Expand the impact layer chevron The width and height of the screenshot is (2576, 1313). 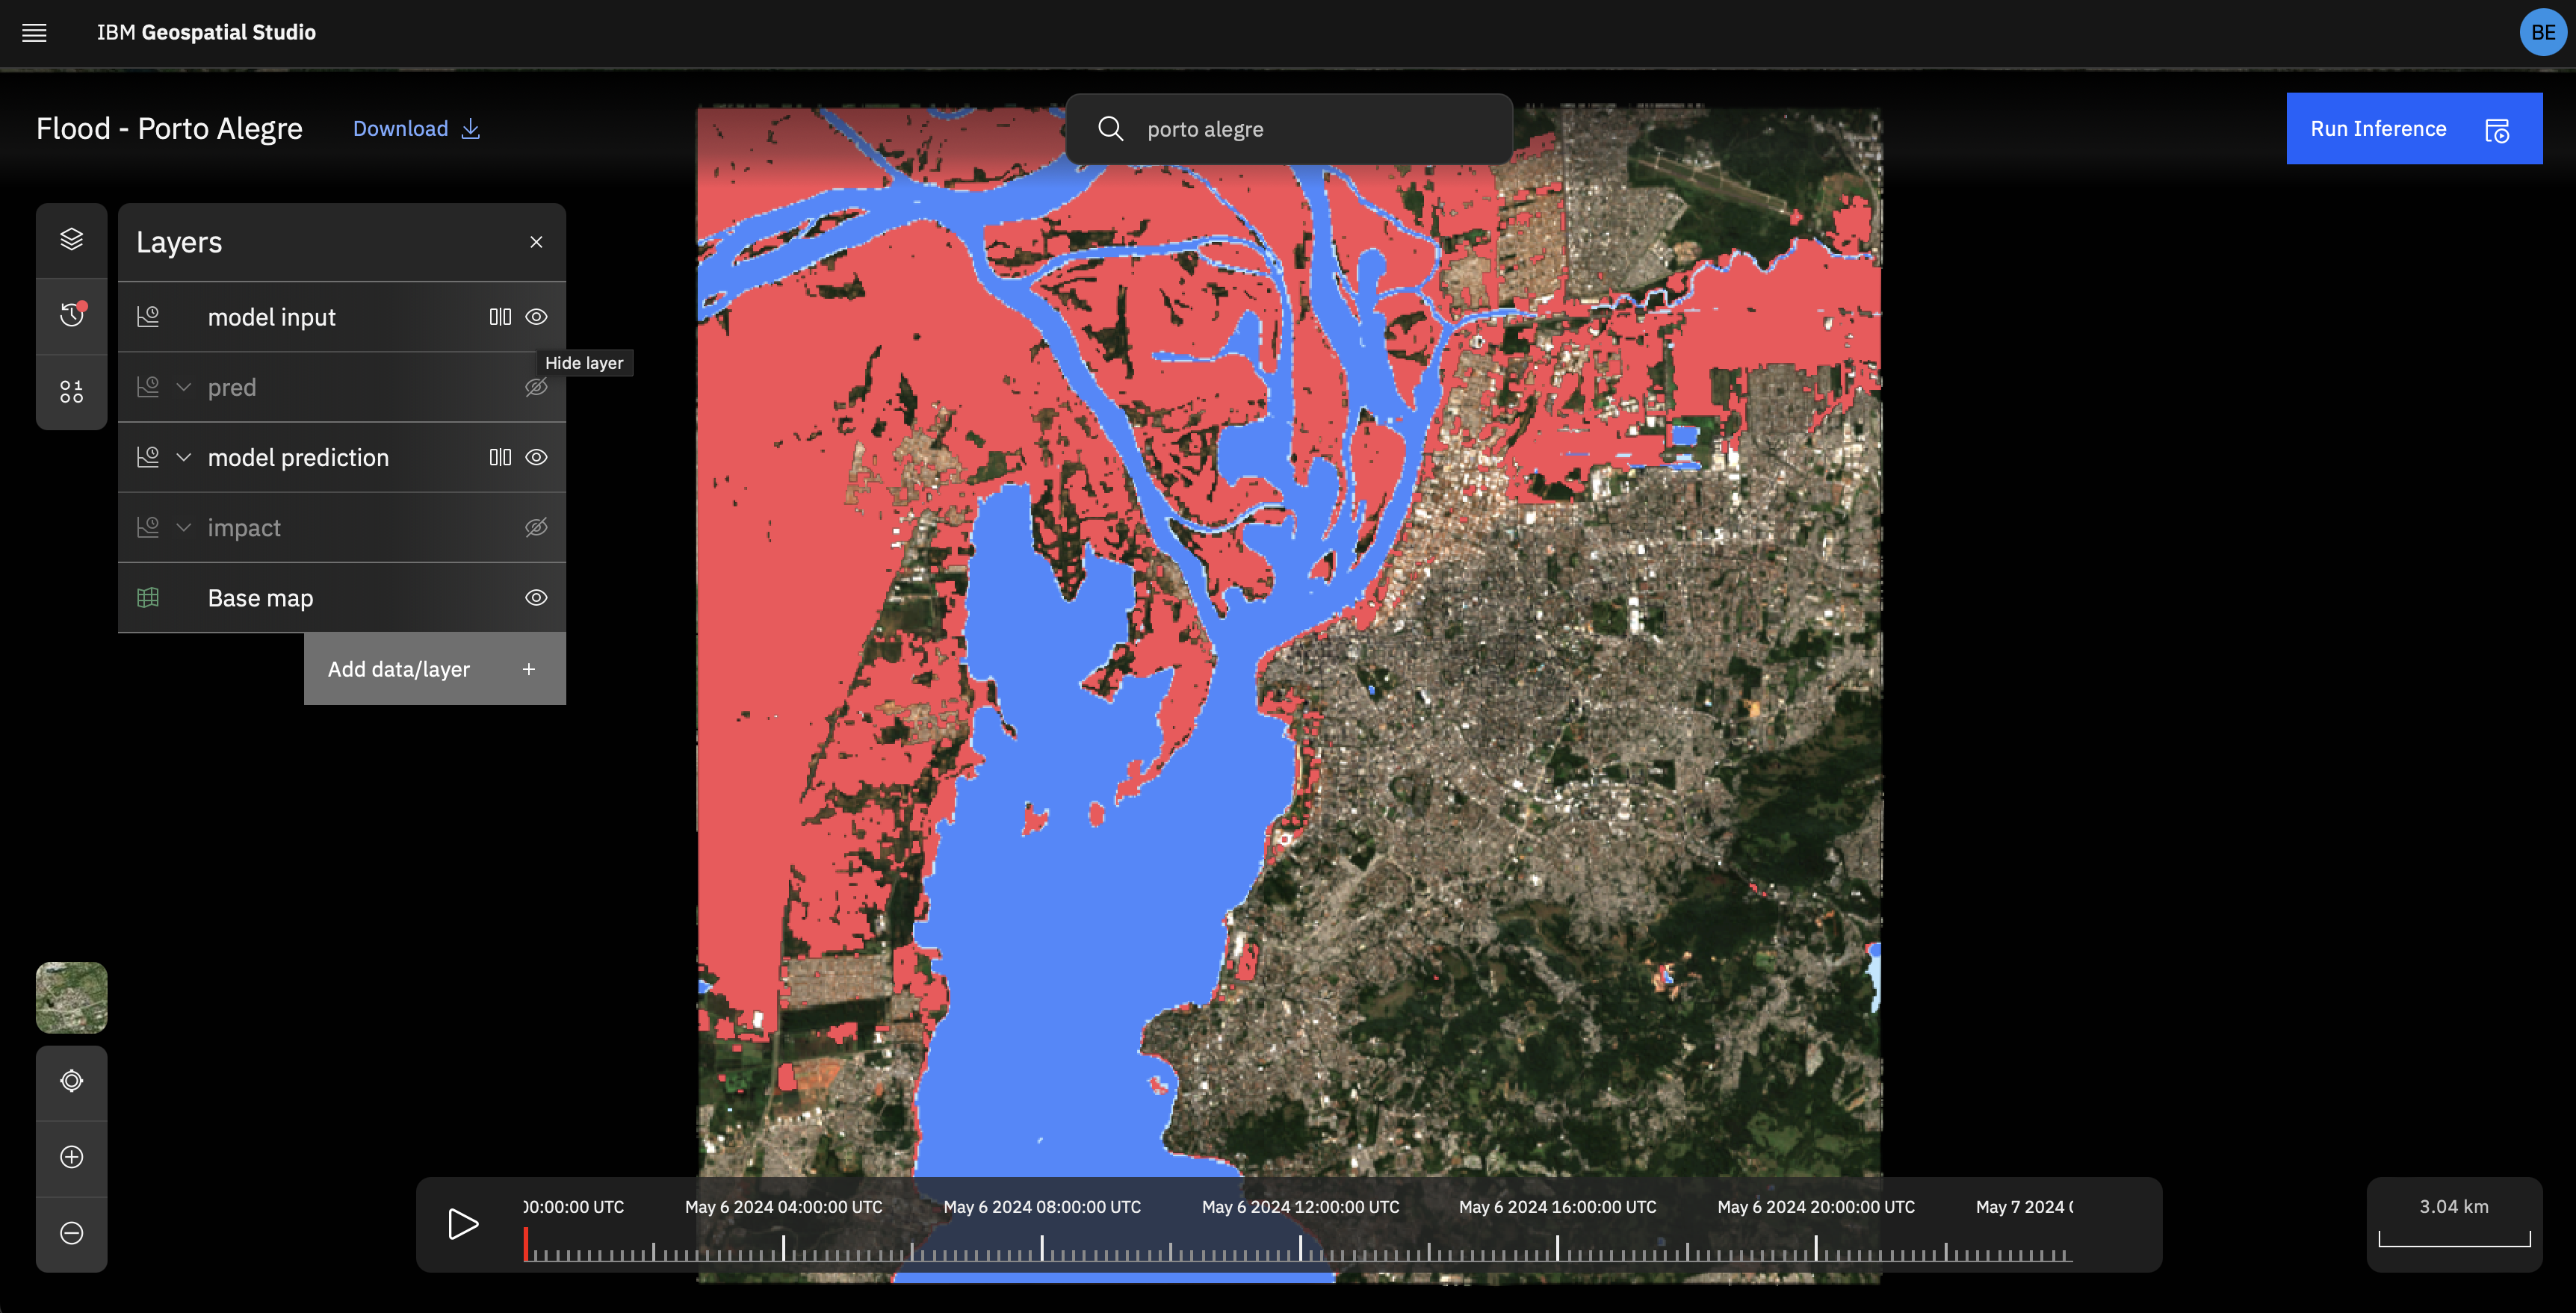tap(183, 527)
